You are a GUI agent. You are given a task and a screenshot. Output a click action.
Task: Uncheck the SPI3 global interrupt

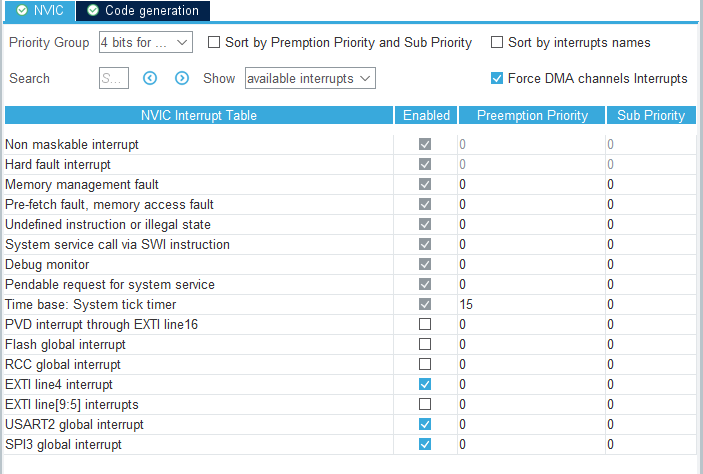[x=426, y=444]
